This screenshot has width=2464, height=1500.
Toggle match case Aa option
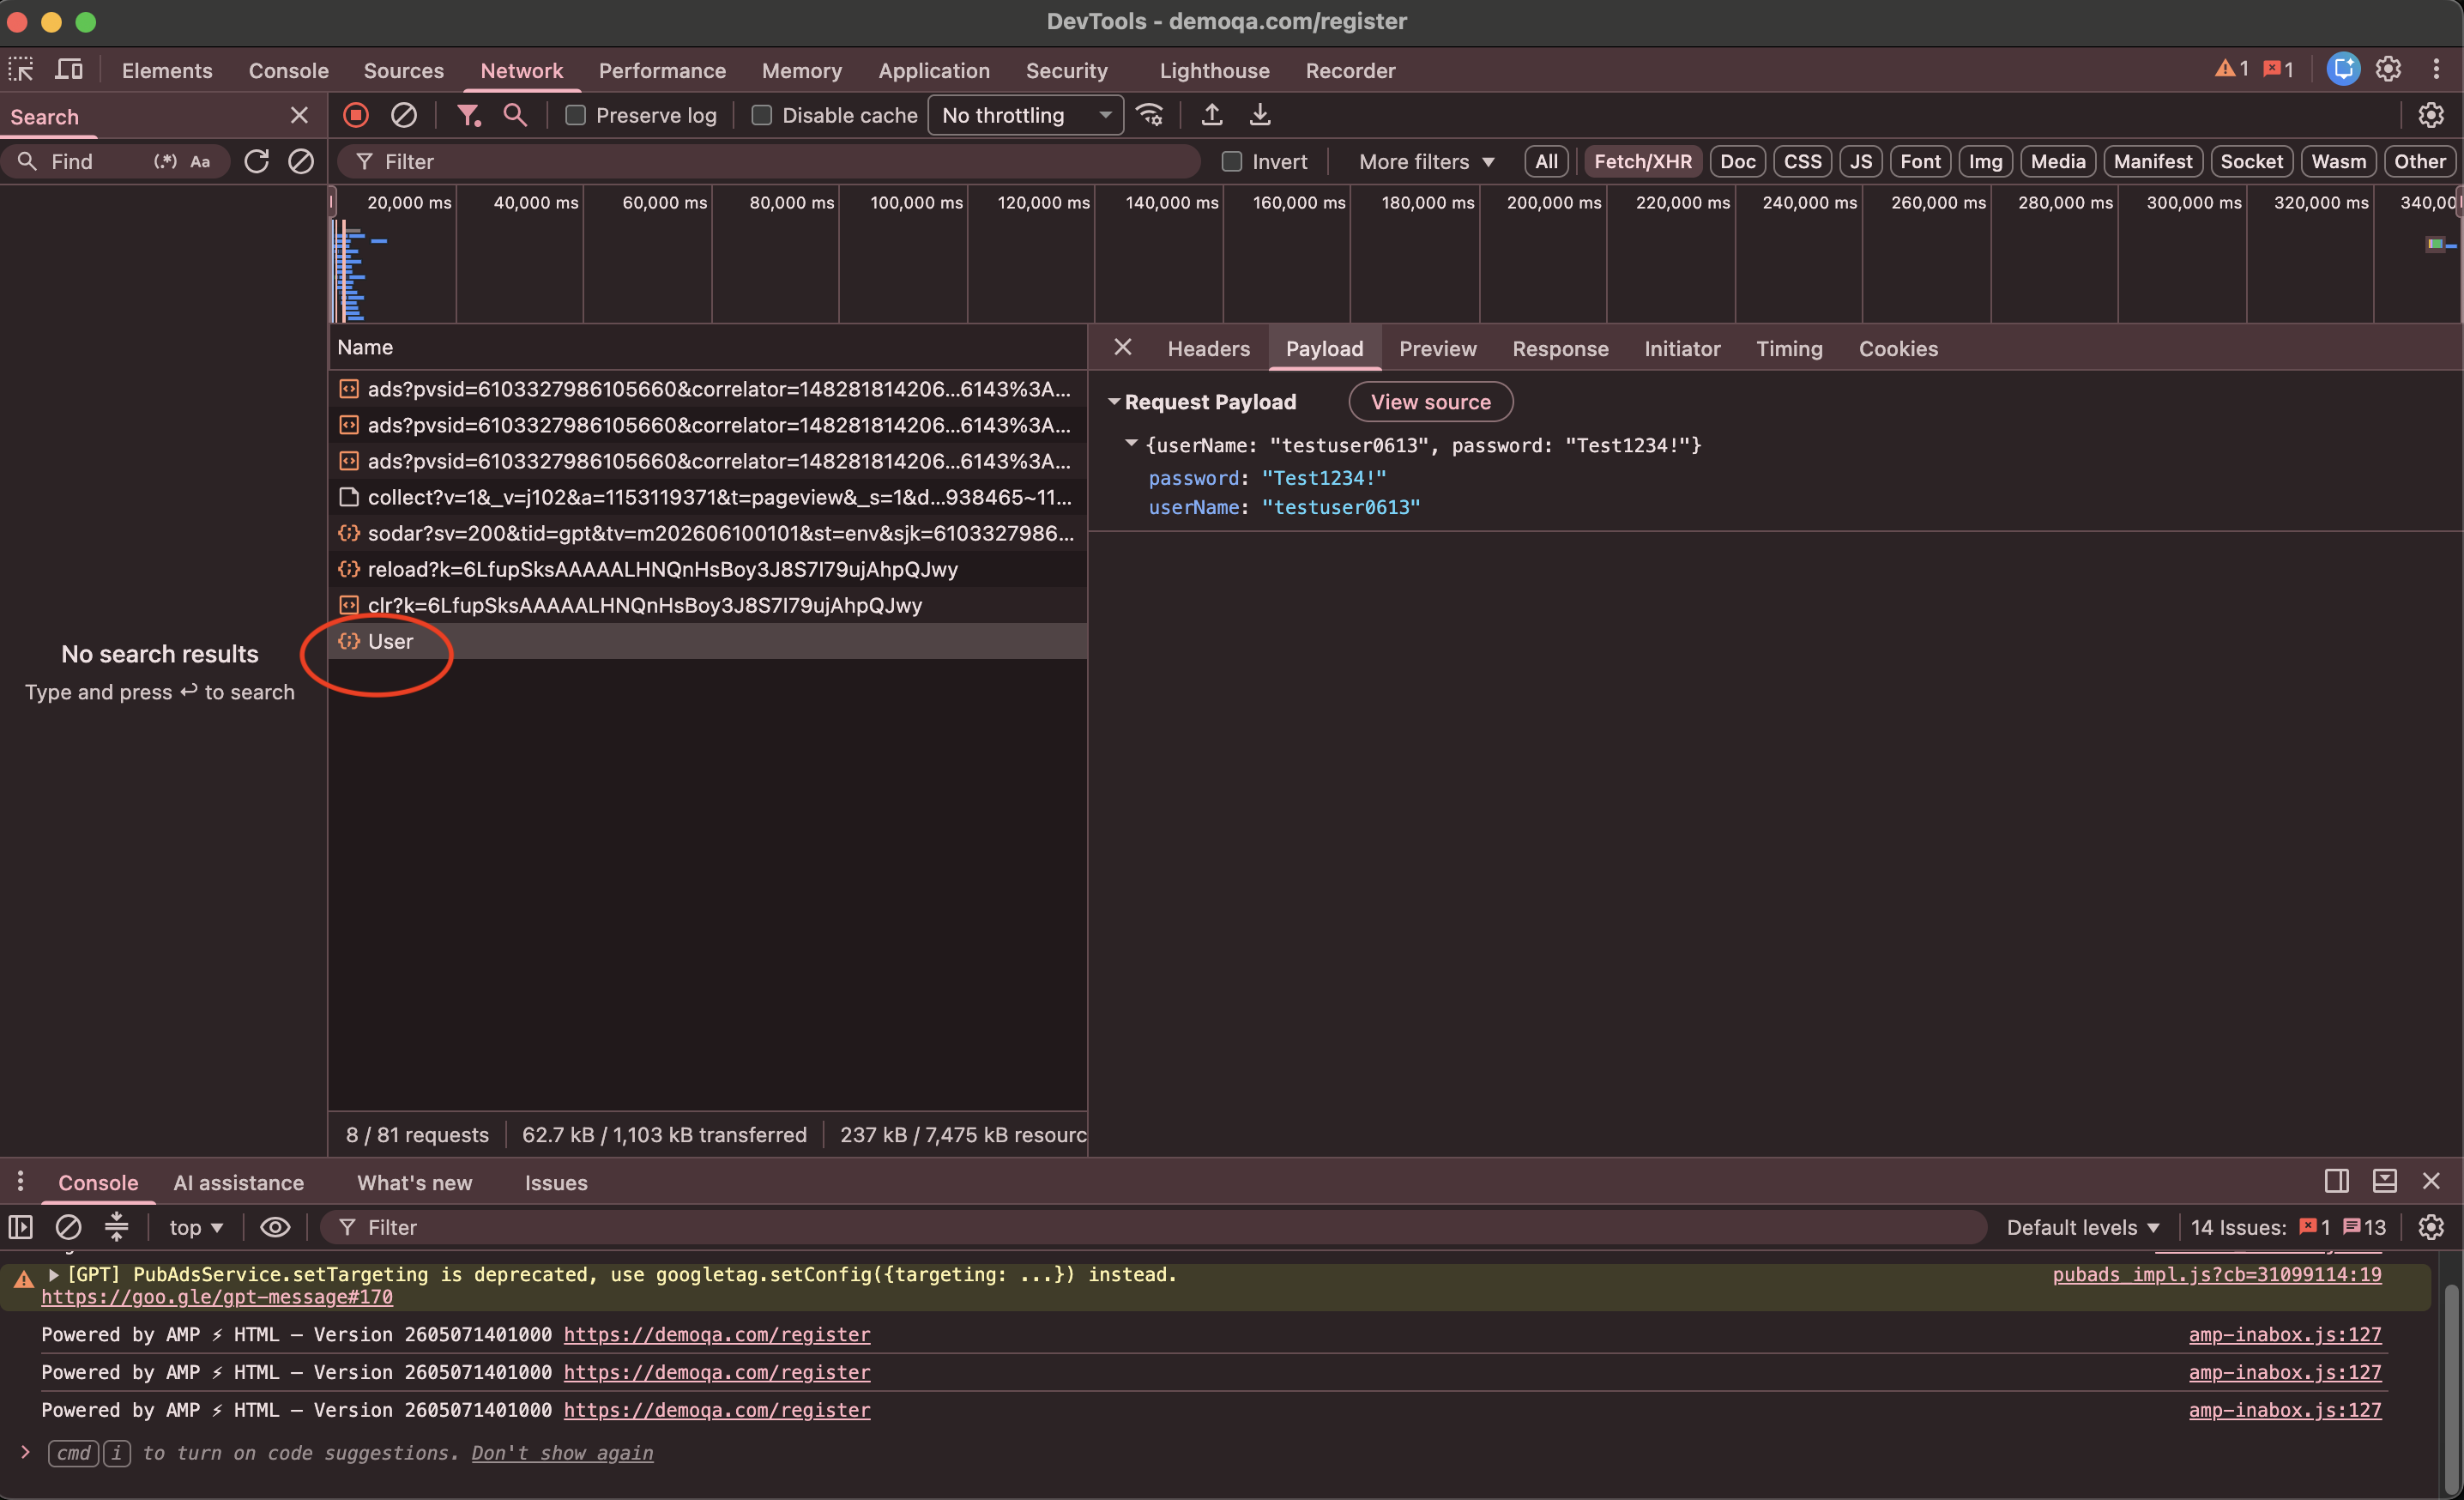[x=200, y=161]
